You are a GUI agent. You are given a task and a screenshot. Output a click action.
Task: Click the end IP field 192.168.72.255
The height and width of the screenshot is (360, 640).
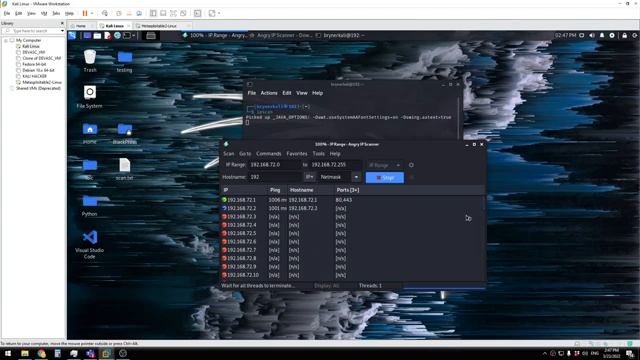(335, 164)
